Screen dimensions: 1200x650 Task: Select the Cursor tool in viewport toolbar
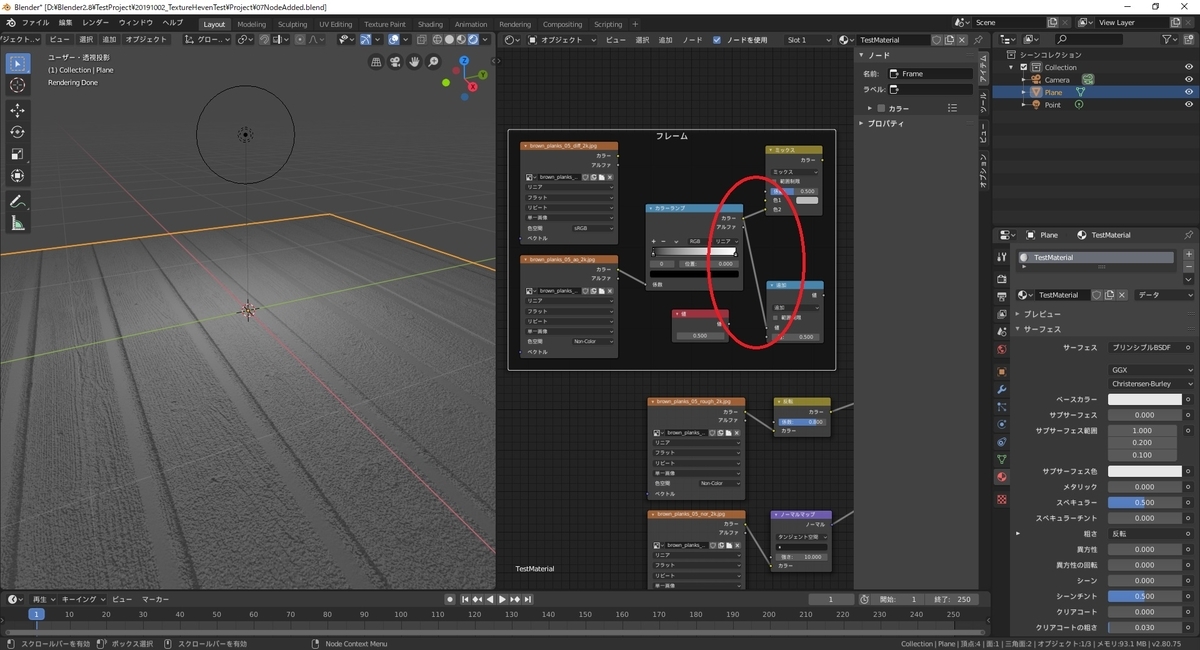17,86
